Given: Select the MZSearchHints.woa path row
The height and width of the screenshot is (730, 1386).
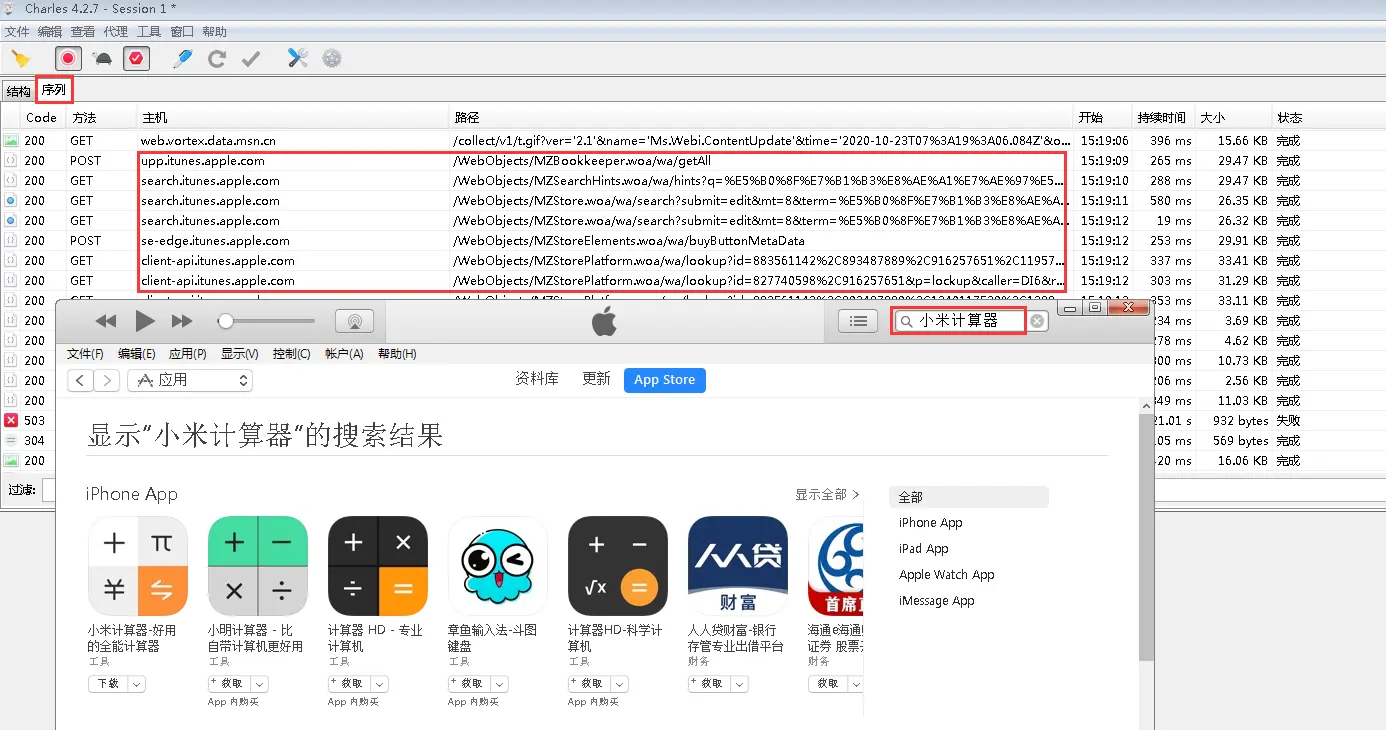Looking at the screenshot, I should point(693,181).
